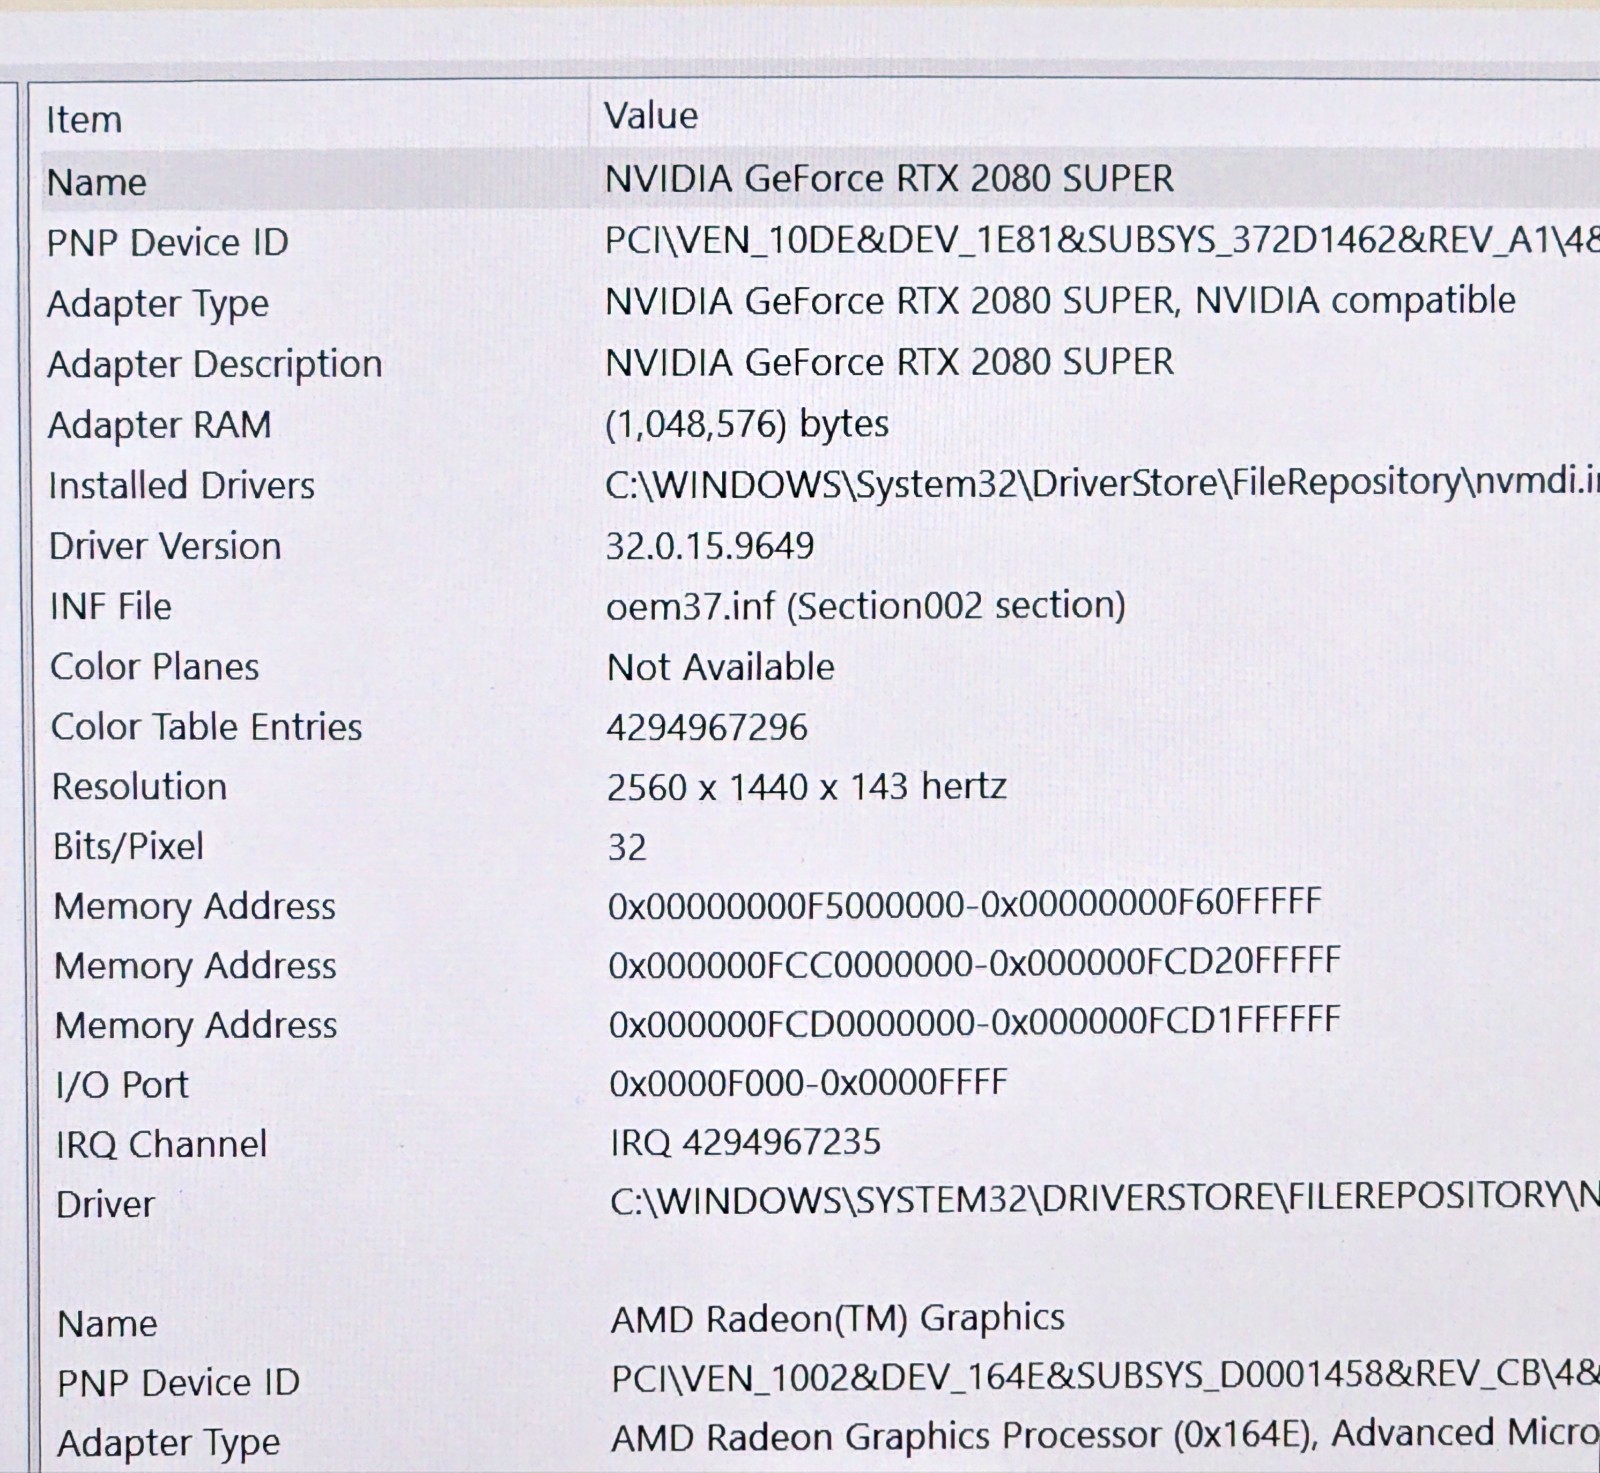Click the Color Planes row label
The height and width of the screenshot is (1473, 1600).
pos(154,667)
